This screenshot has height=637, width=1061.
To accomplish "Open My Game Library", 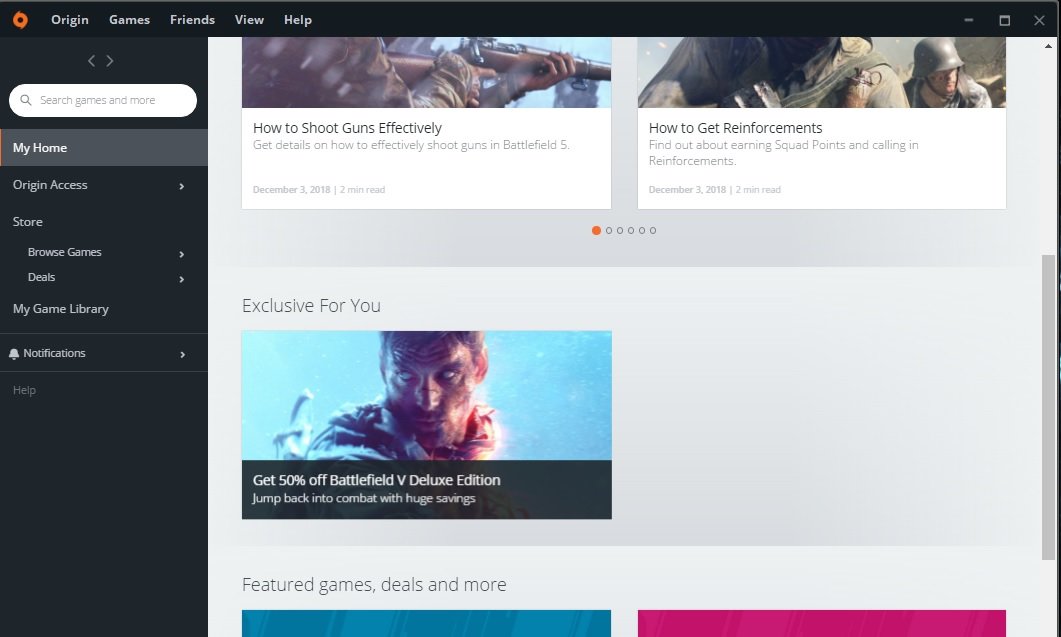I will point(61,309).
